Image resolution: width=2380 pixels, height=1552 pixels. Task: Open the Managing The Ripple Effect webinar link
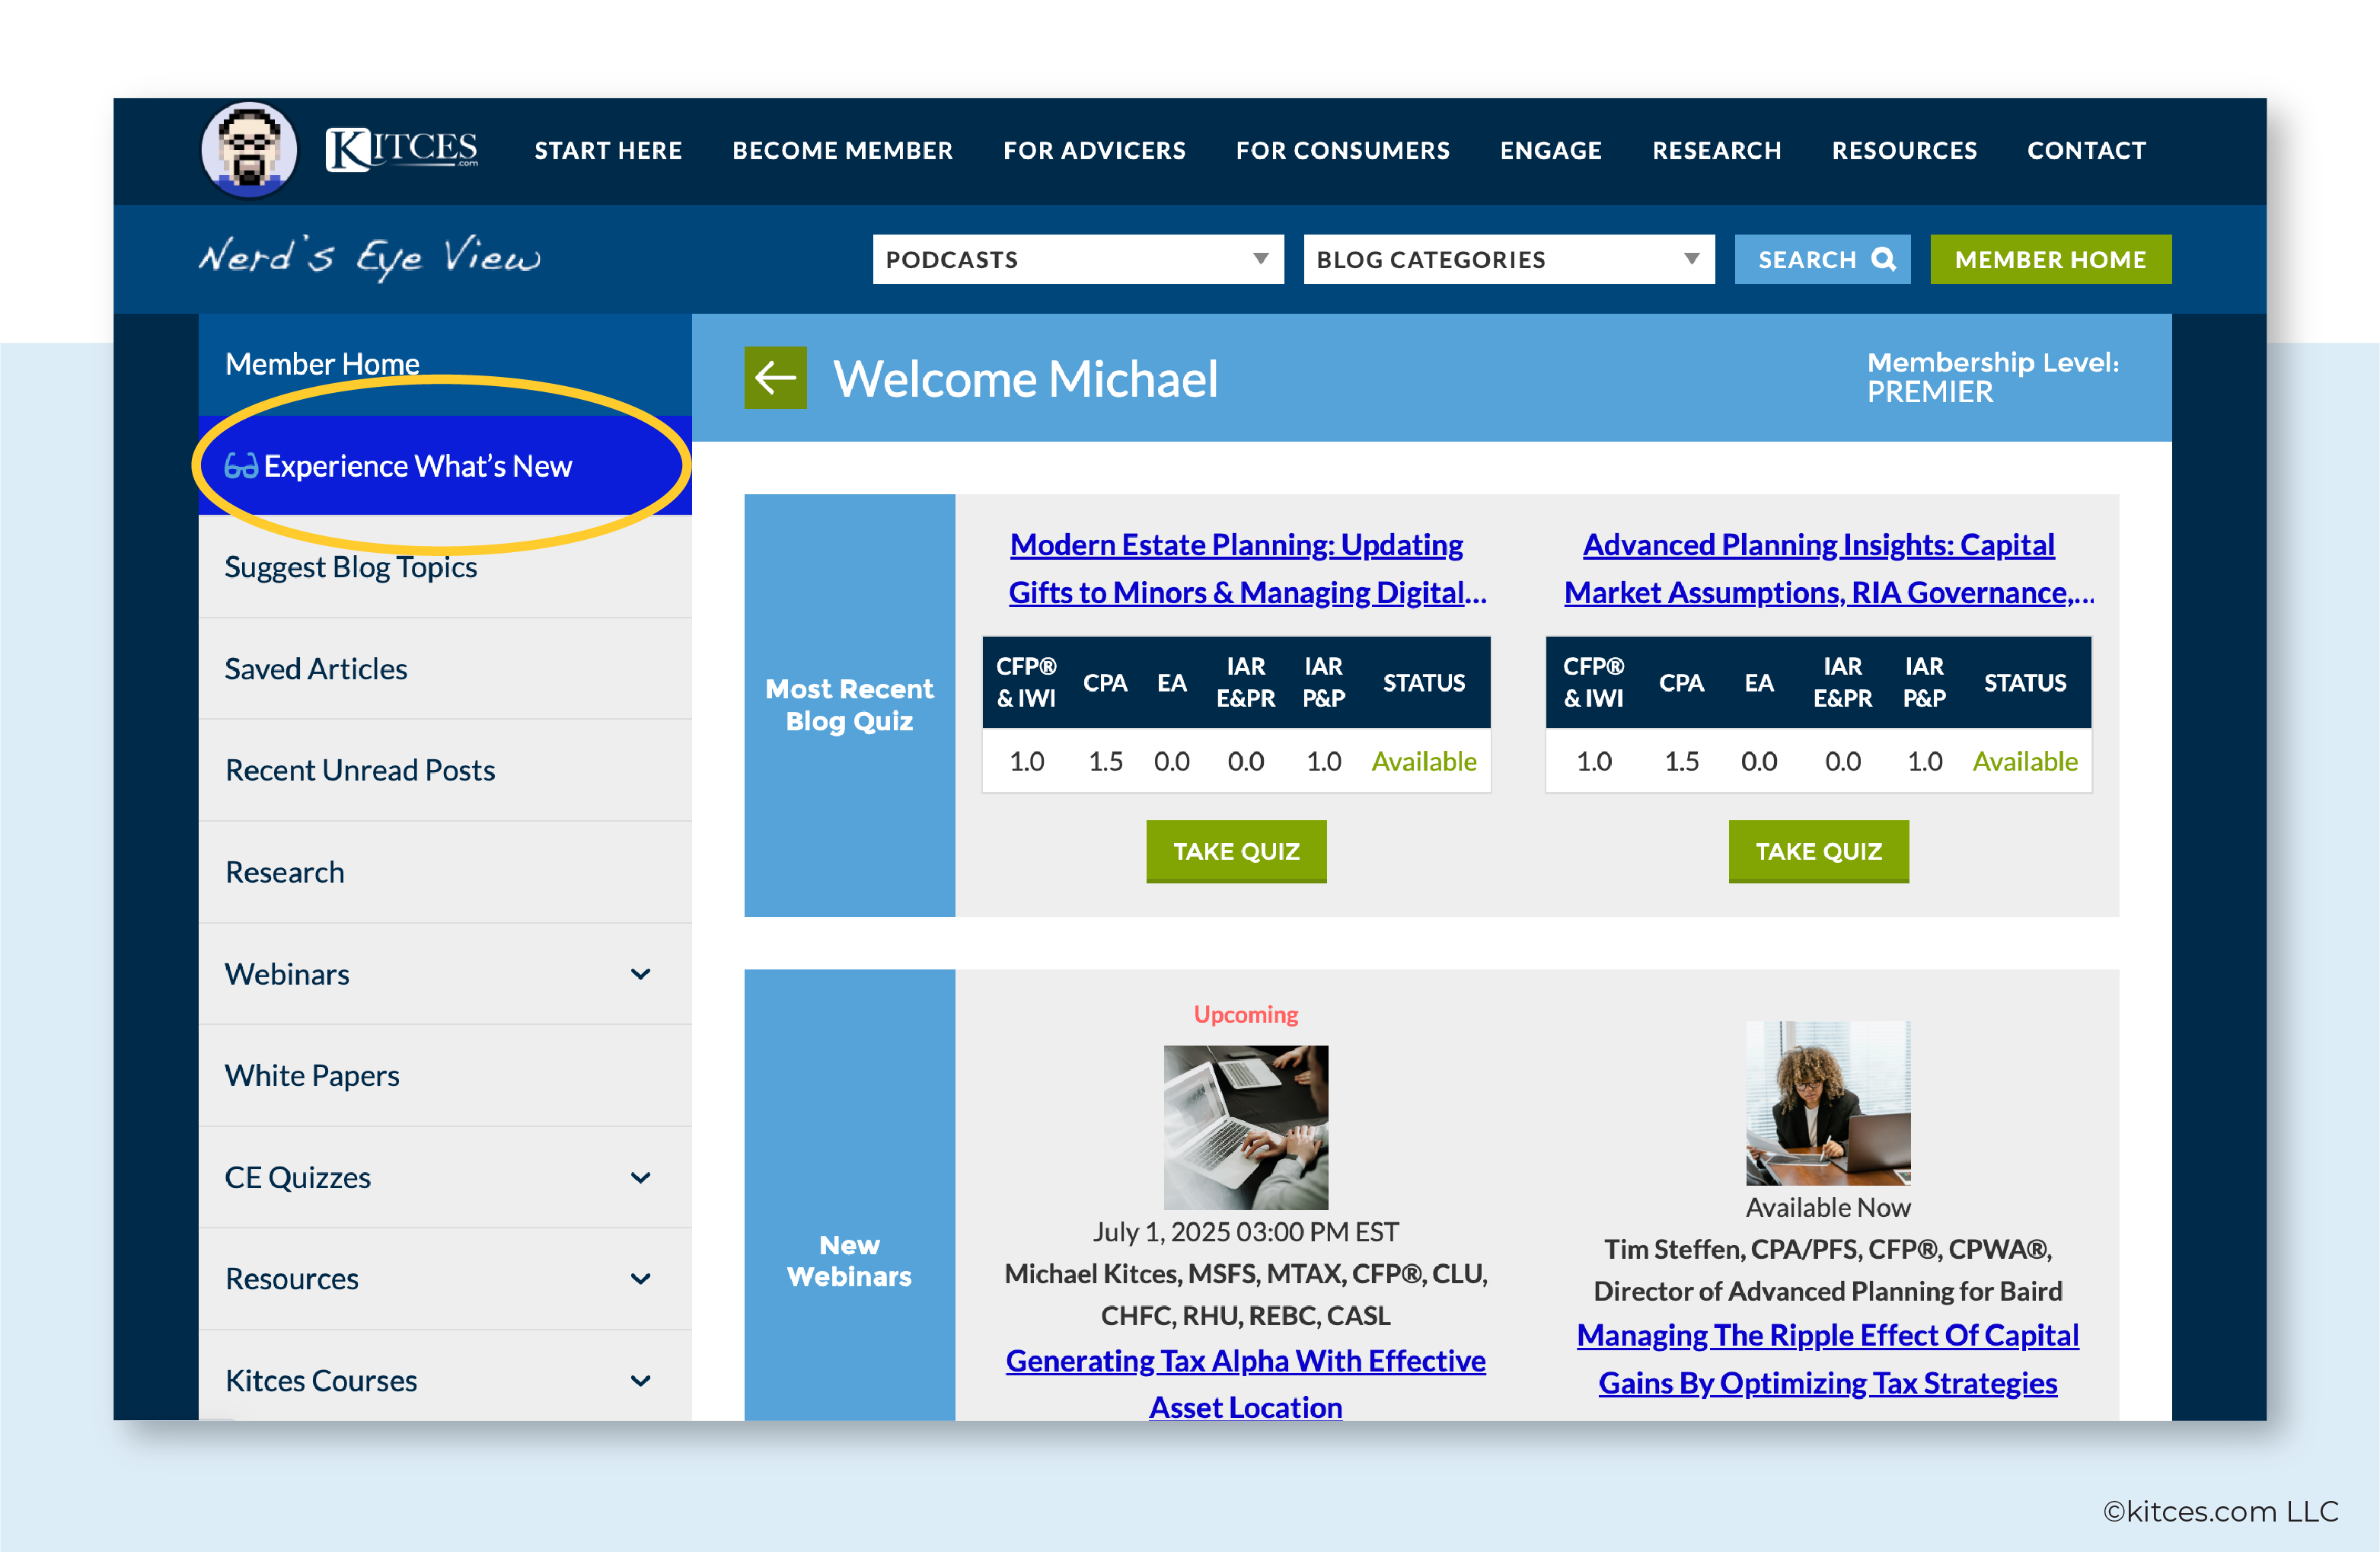[x=1828, y=1359]
